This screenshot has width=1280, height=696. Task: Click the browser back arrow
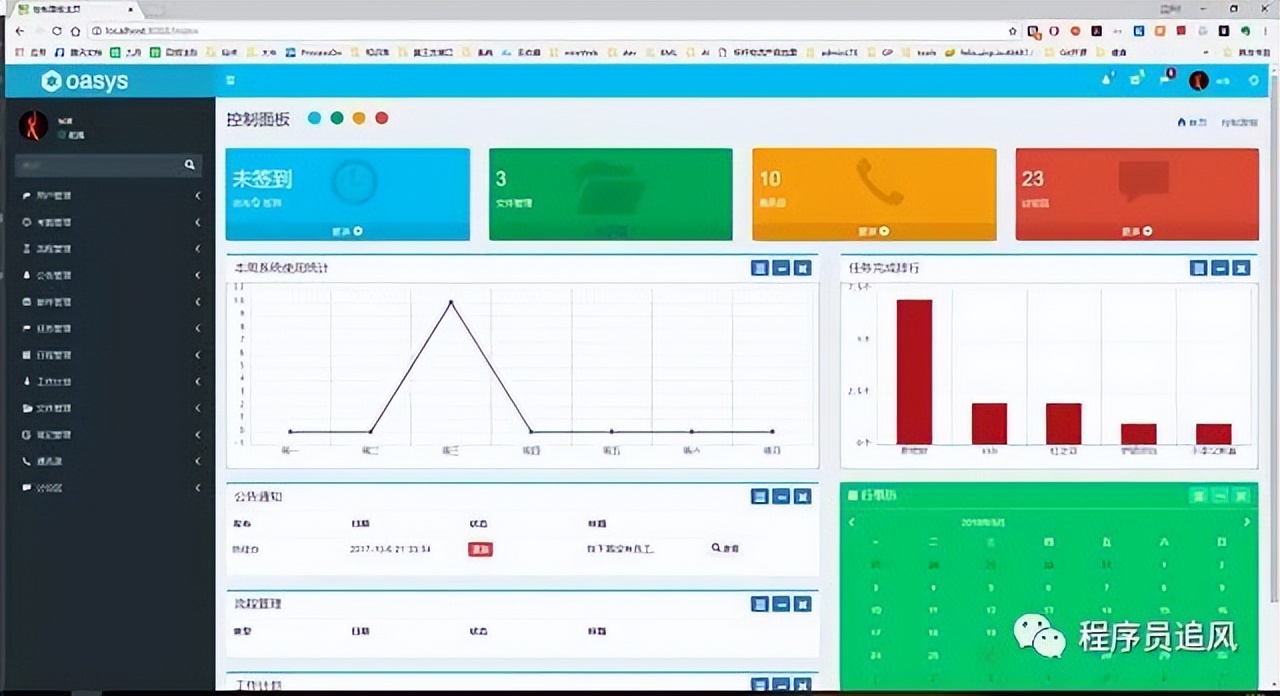19,31
